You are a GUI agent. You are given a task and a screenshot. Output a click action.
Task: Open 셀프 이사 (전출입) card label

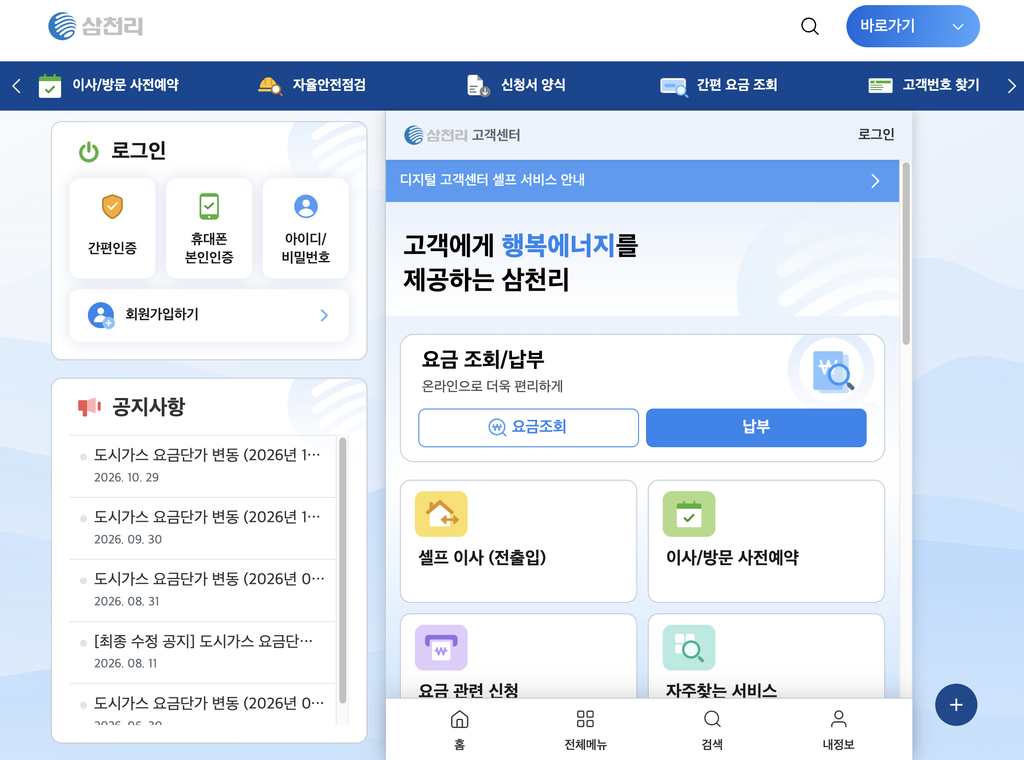tap(482, 558)
